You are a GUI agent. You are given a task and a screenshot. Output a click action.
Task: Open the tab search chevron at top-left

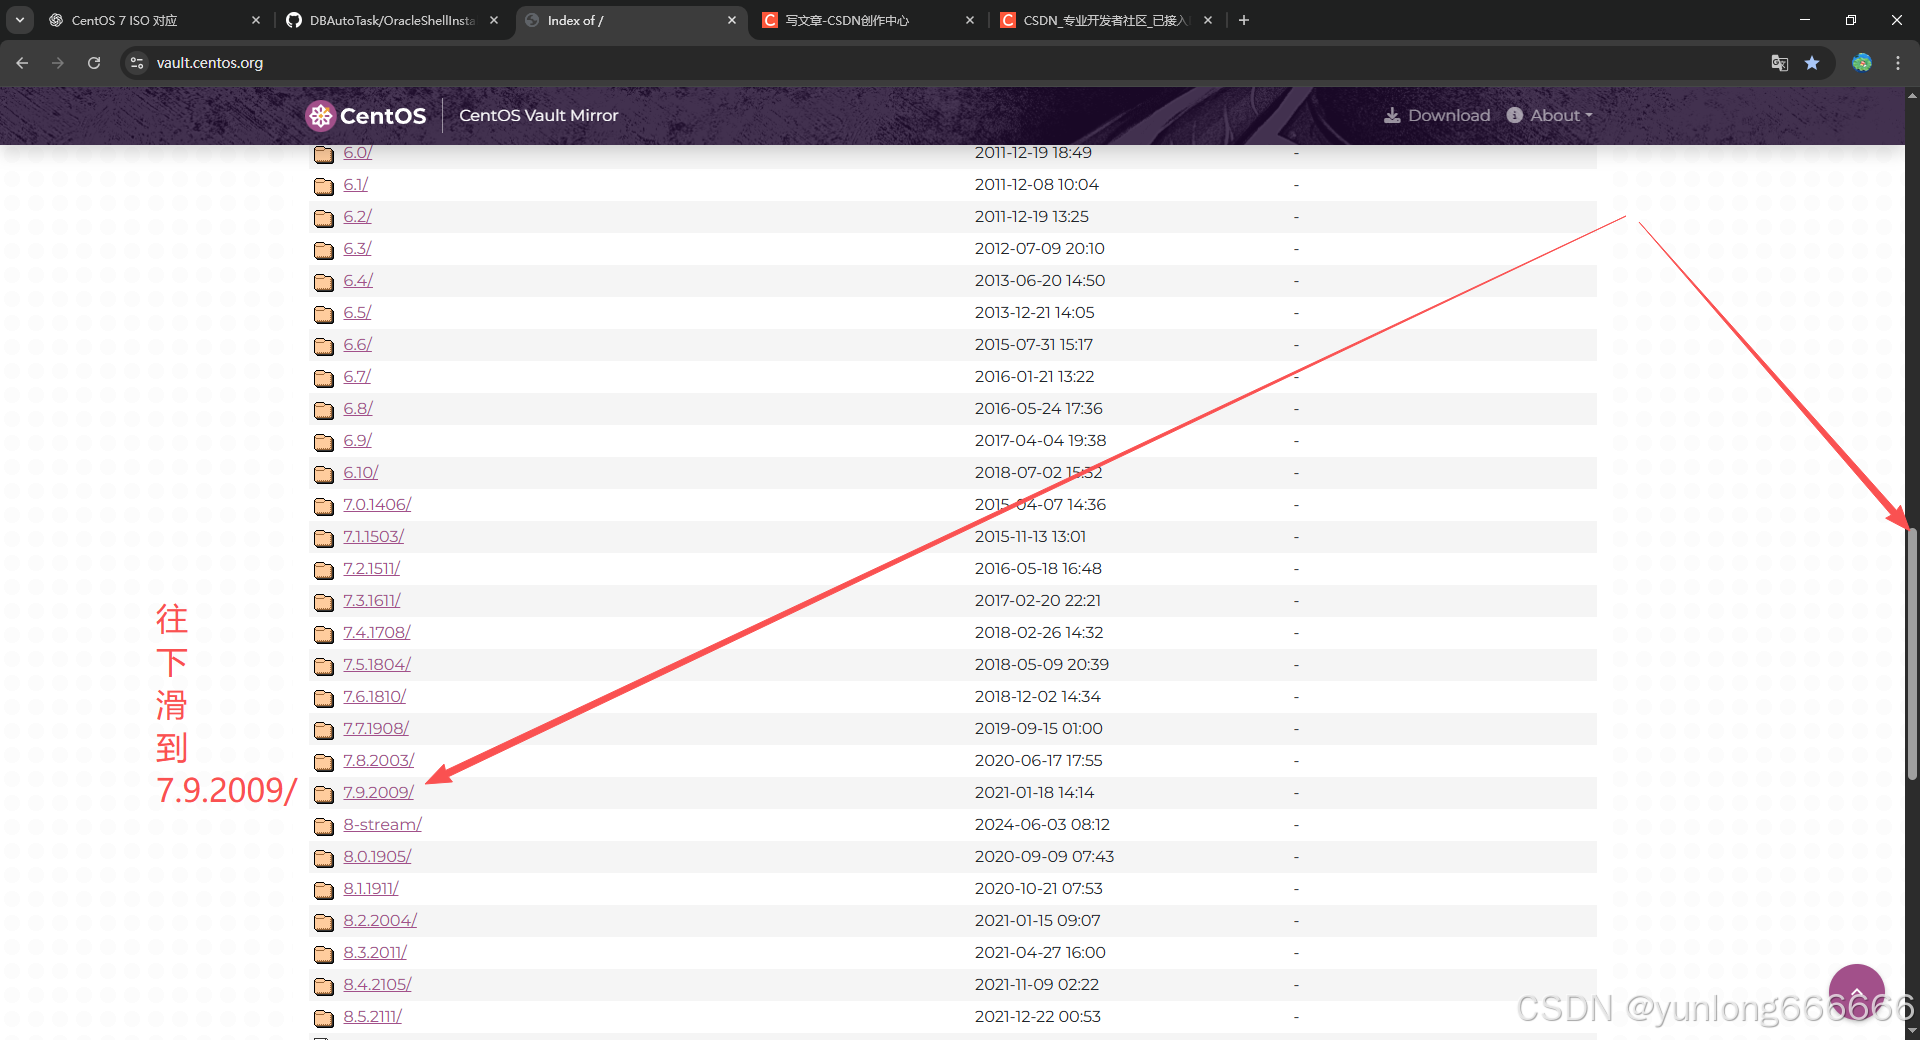[x=18, y=20]
